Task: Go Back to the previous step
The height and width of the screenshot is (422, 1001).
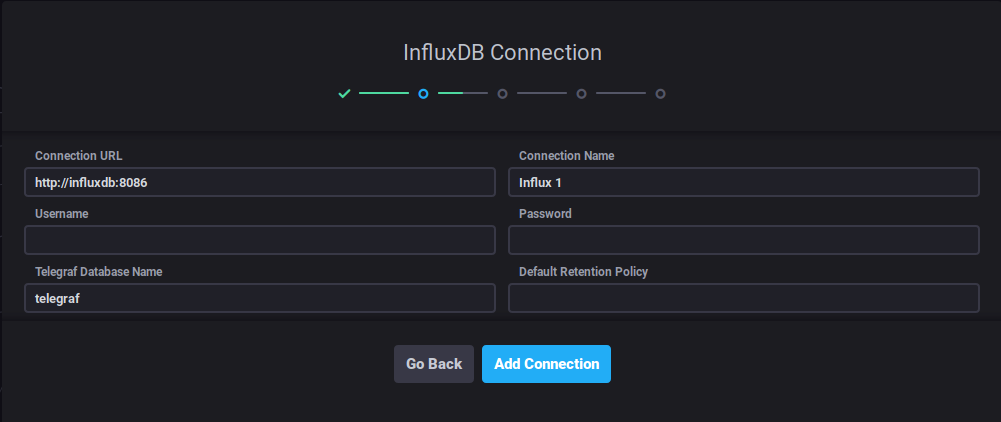Action: [x=434, y=364]
